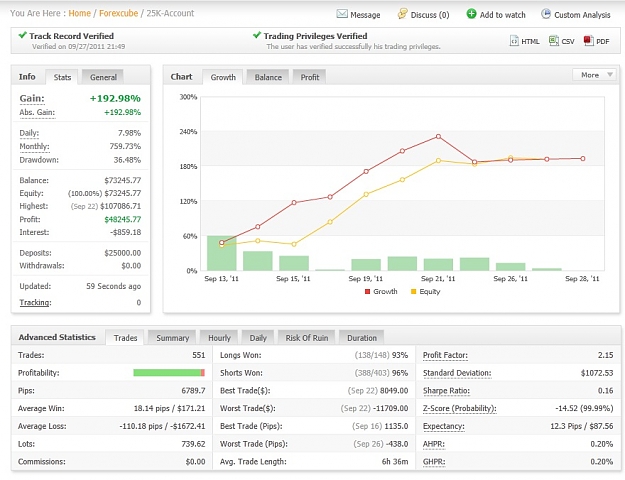Click the Sep 13 green bar in chart
Screen dimensions: 625x480
(222, 253)
